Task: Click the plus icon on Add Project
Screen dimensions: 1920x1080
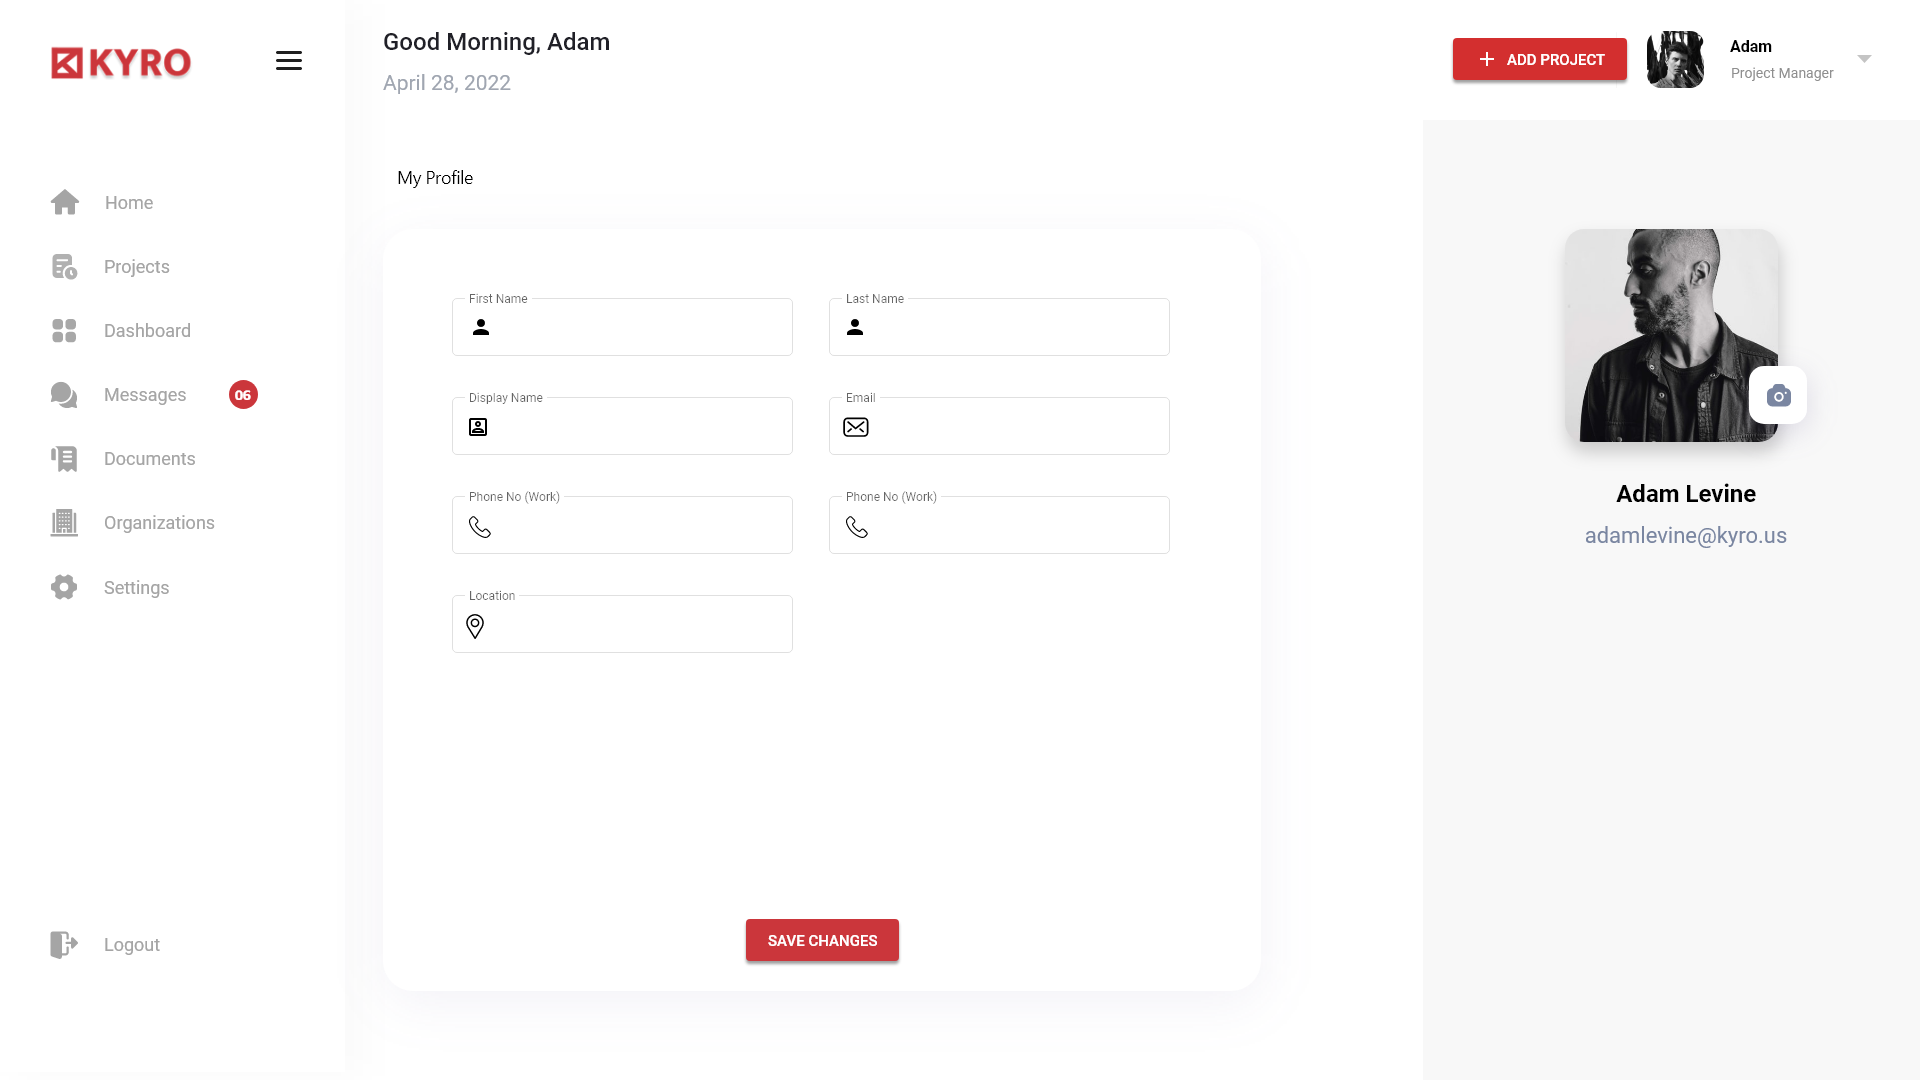Action: pos(1487,59)
